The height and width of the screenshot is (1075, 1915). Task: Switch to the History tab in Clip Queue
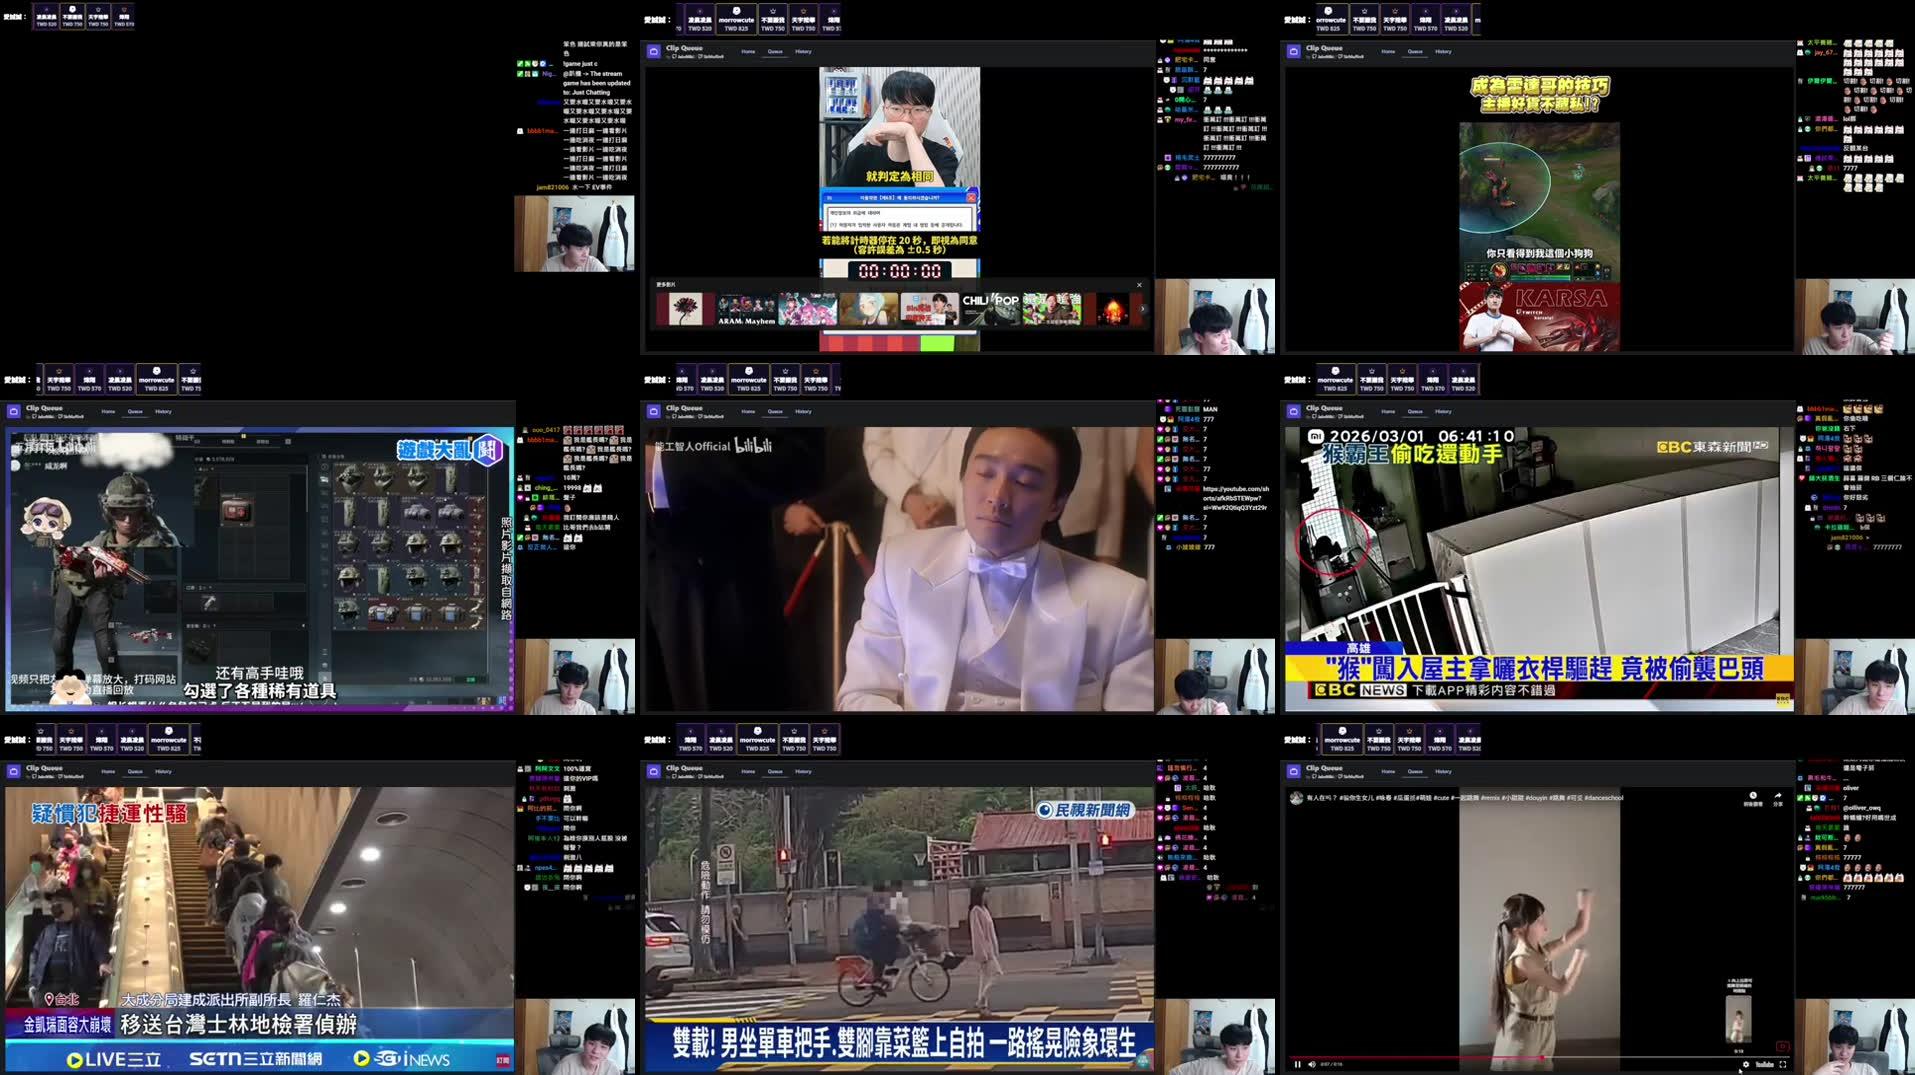(1443, 771)
